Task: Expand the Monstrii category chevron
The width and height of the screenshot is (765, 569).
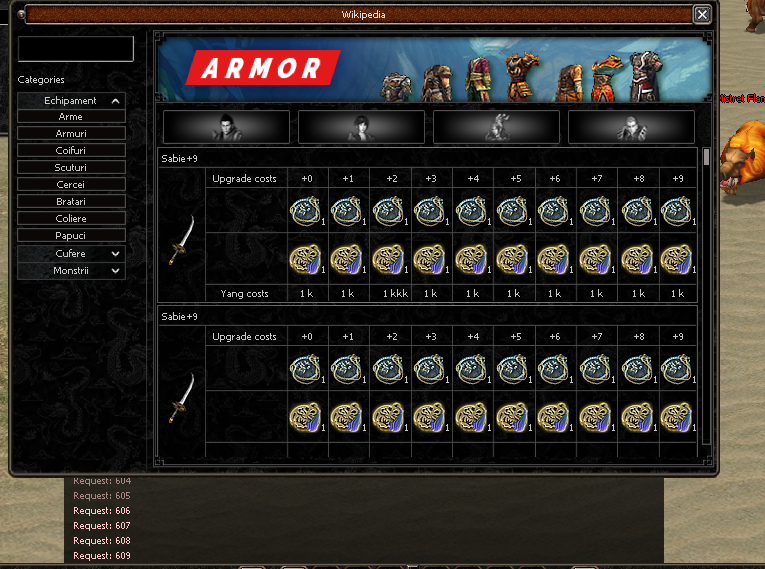Action: coord(115,271)
